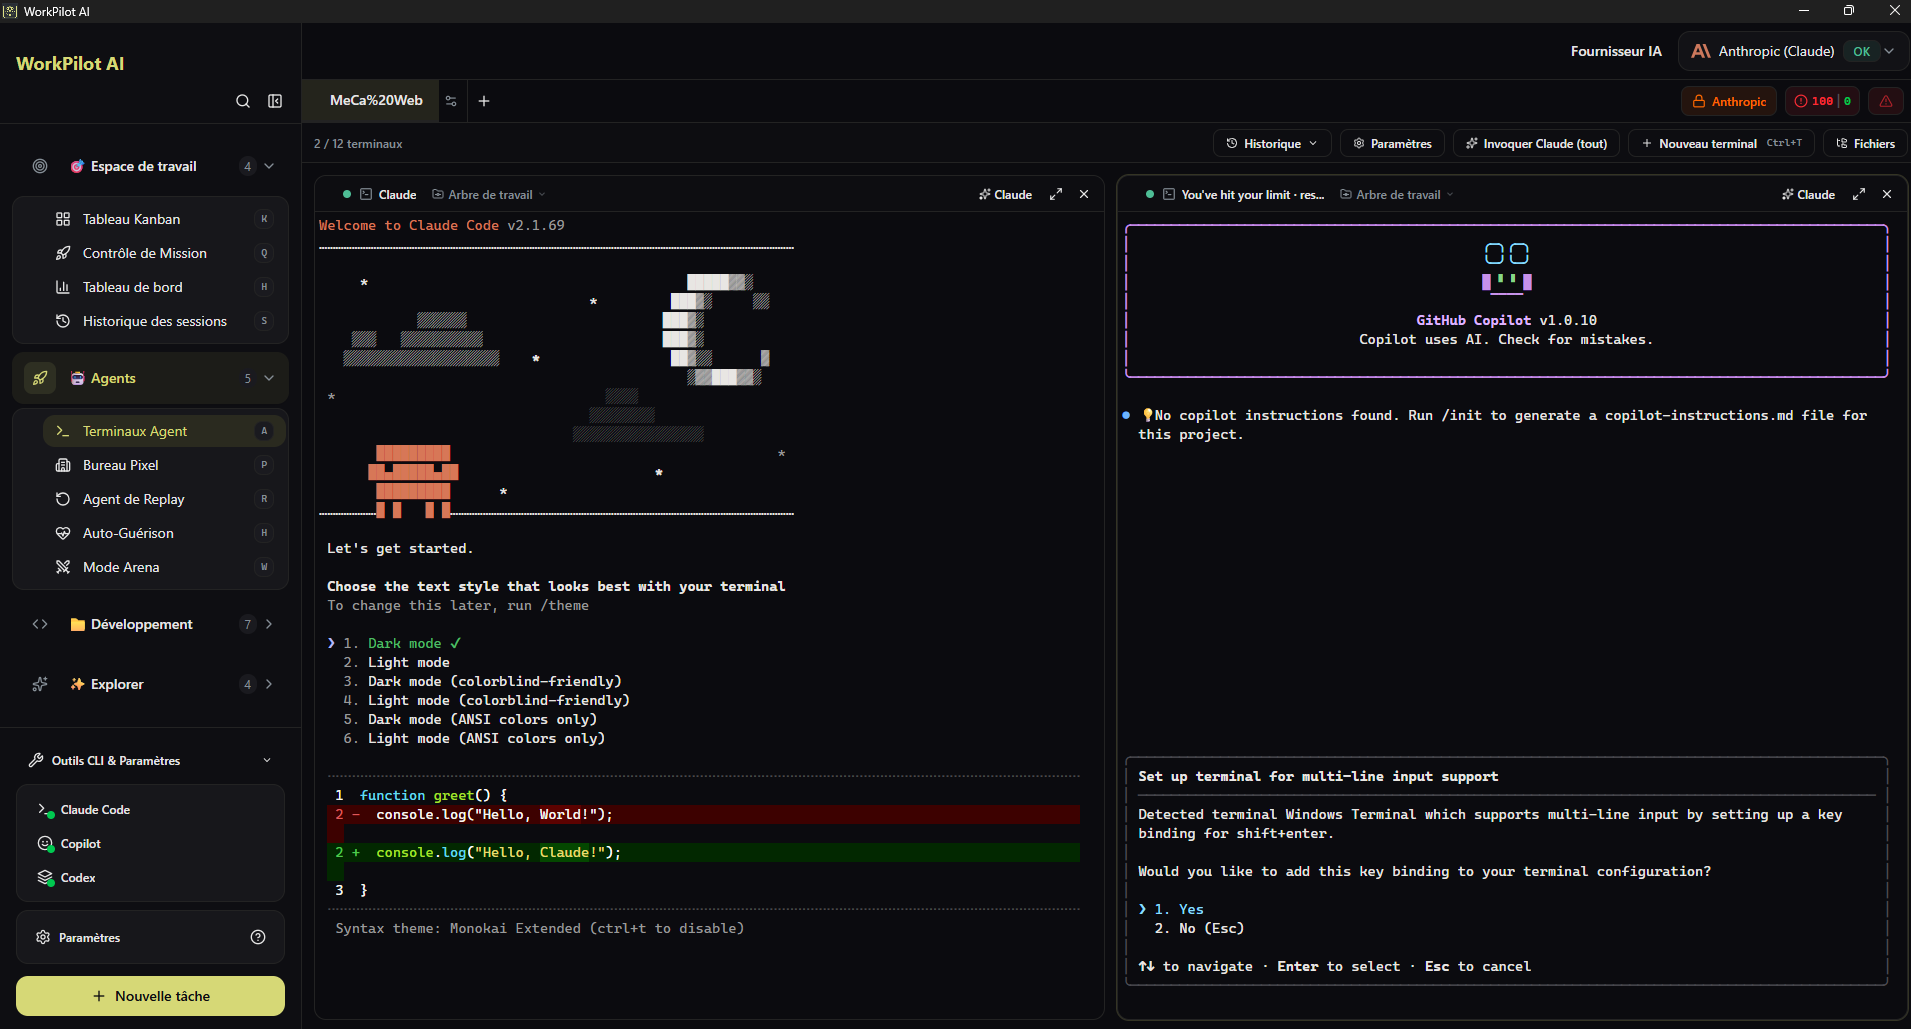Open Tableau Kanban
Image resolution: width=1911 pixels, height=1029 pixels.
(164, 219)
